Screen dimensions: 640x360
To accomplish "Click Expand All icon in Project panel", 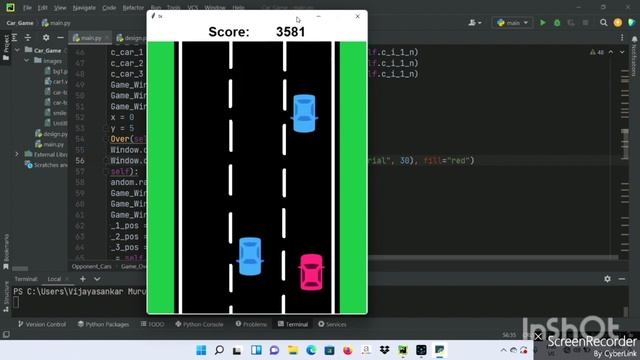I will (x=14, y=38).
